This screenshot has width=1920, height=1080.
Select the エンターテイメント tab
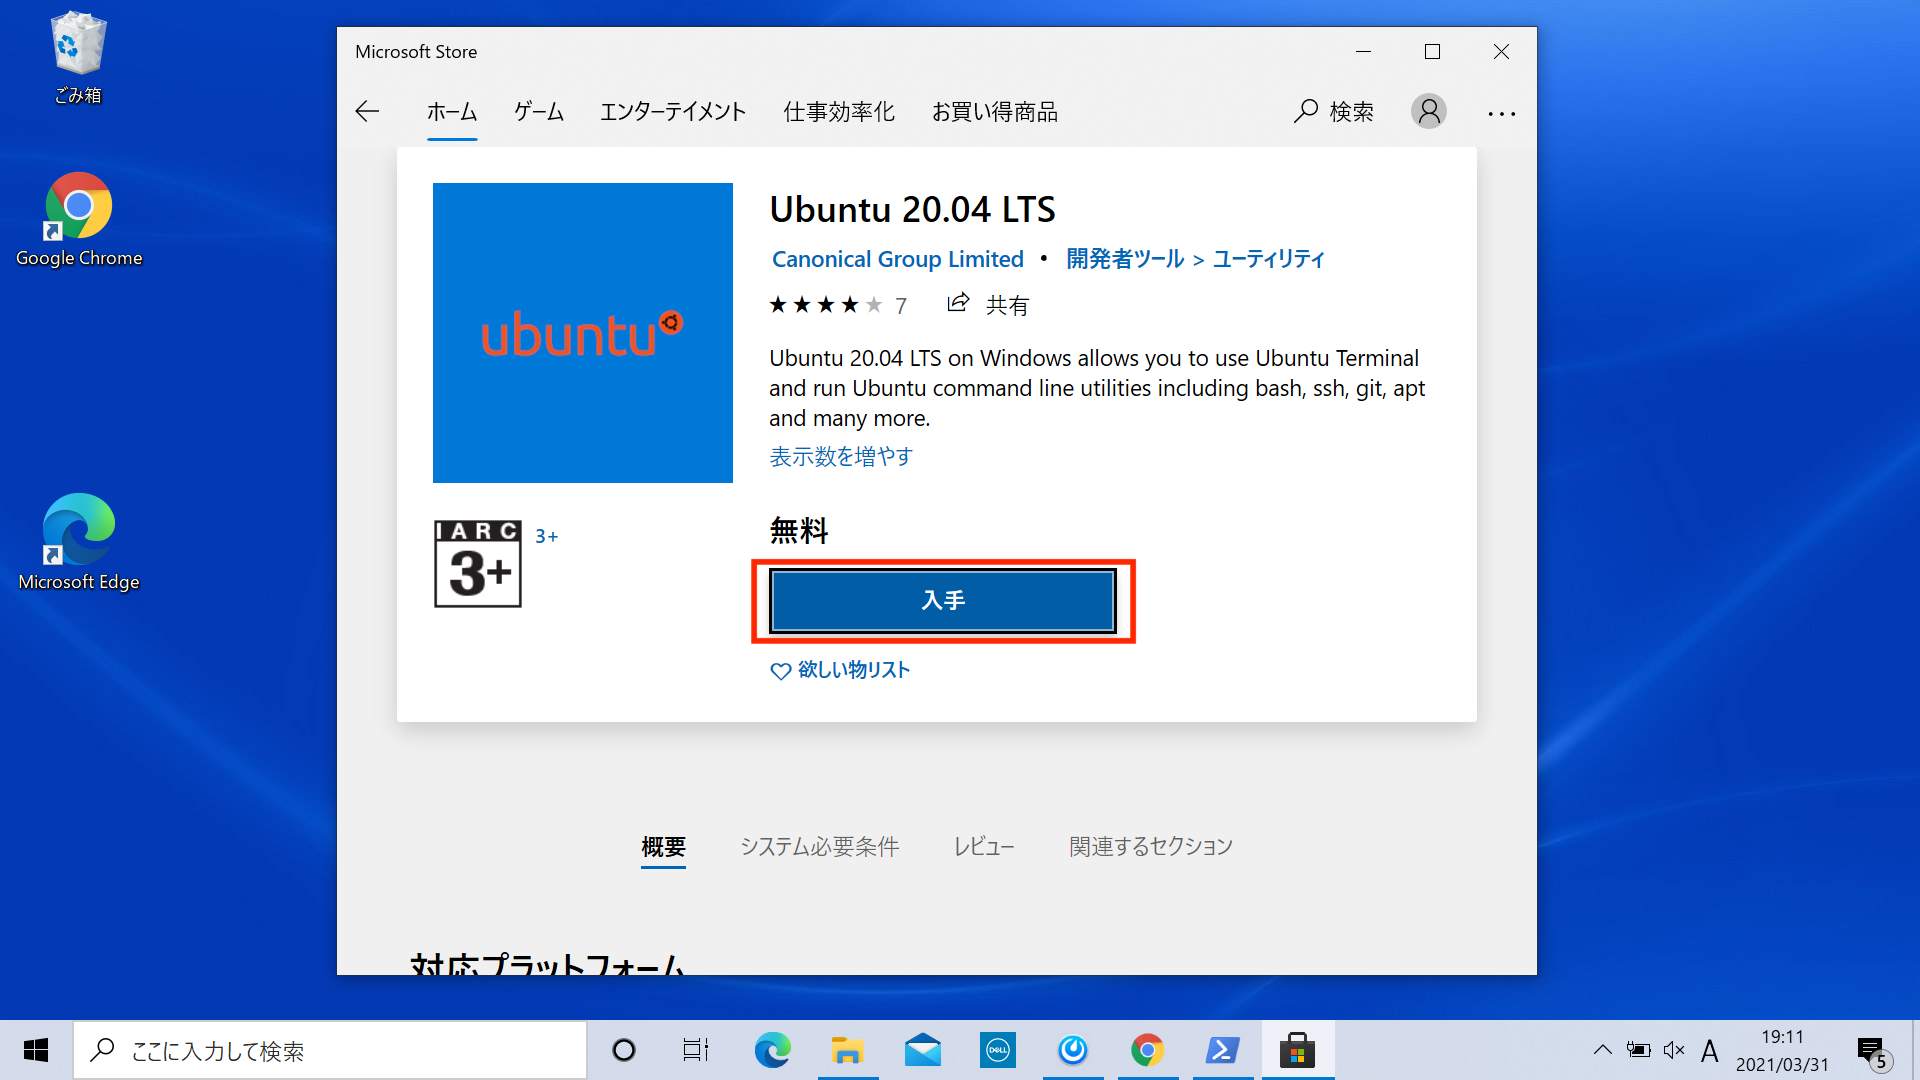coord(673,112)
